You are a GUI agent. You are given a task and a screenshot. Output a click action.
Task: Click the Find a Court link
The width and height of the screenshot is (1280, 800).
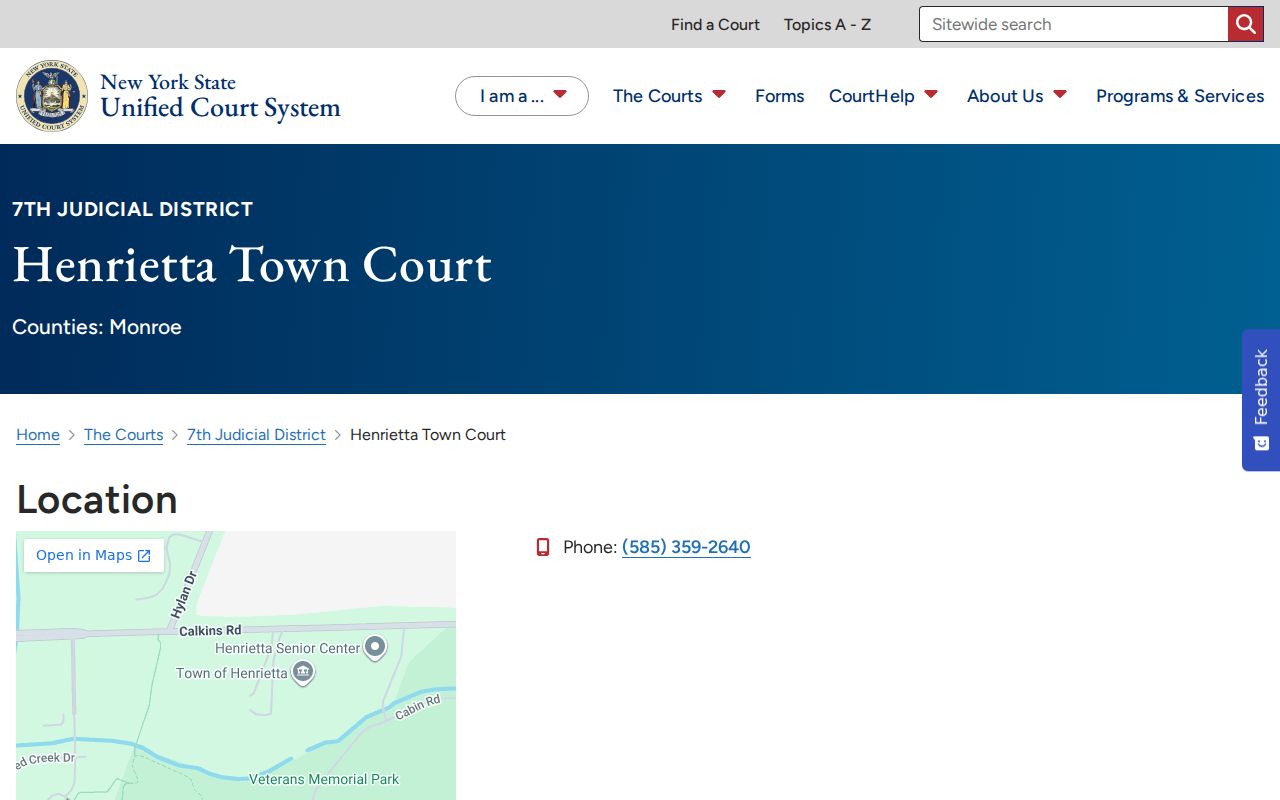[715, 24]
